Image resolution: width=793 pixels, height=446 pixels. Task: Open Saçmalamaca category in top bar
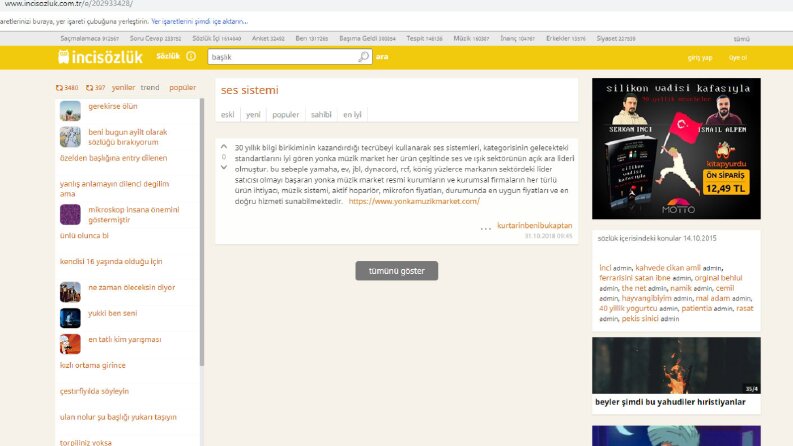pos(90,38)
